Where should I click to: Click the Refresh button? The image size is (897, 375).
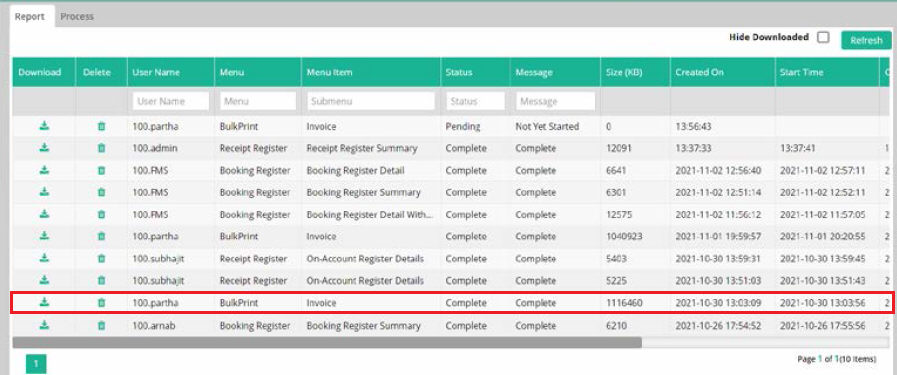[866, 41]
